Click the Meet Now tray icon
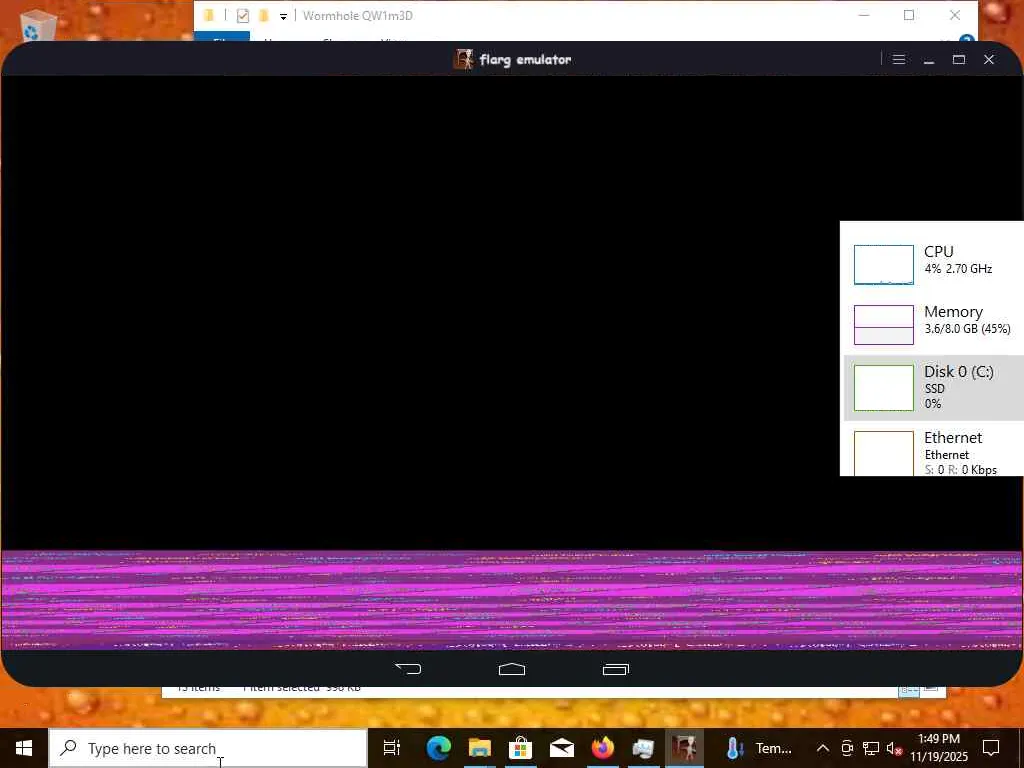The width and height of the screenshot is (1024, 768). coord(847,748)
